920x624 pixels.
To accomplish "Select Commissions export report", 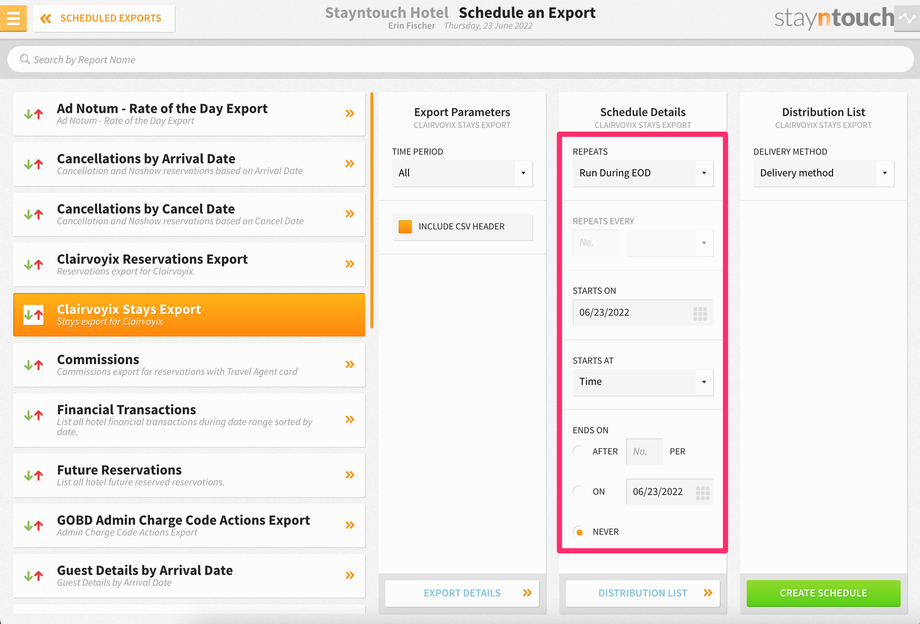I will (189, 365).
